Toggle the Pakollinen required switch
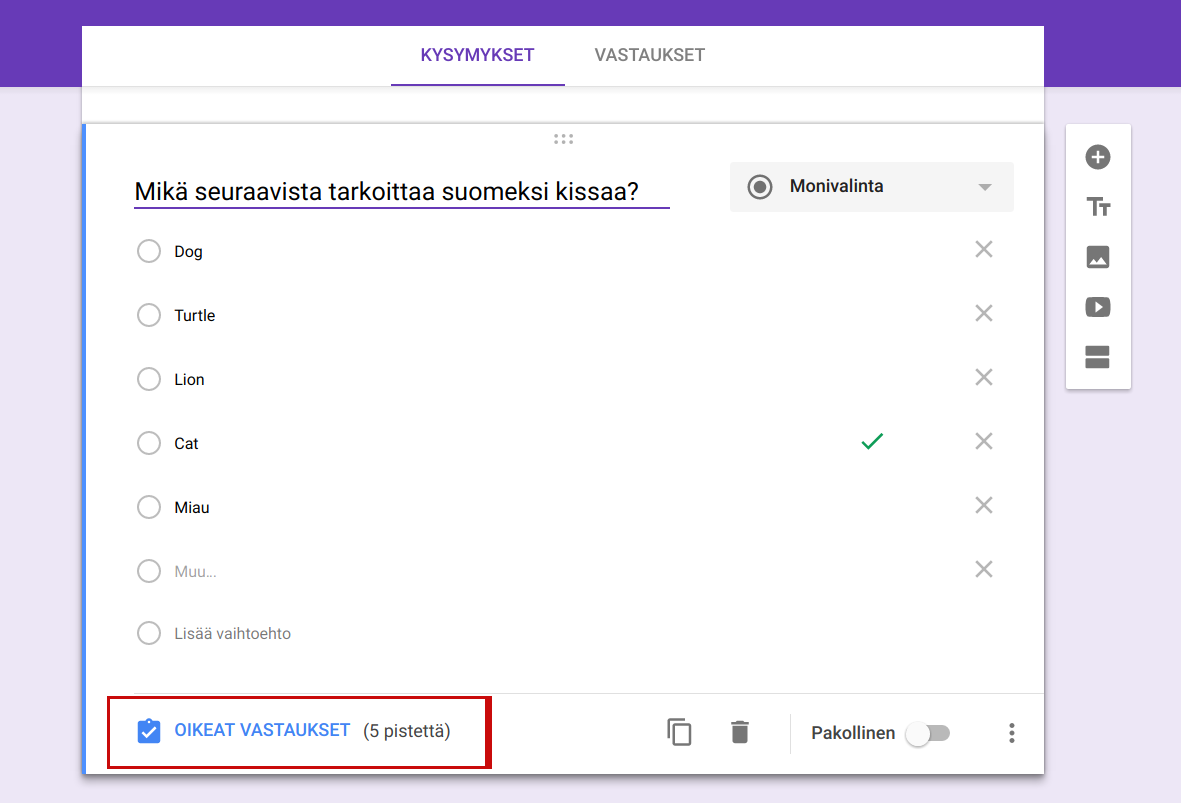Screen dimensions: 1181x803 (x=927, y=734)
